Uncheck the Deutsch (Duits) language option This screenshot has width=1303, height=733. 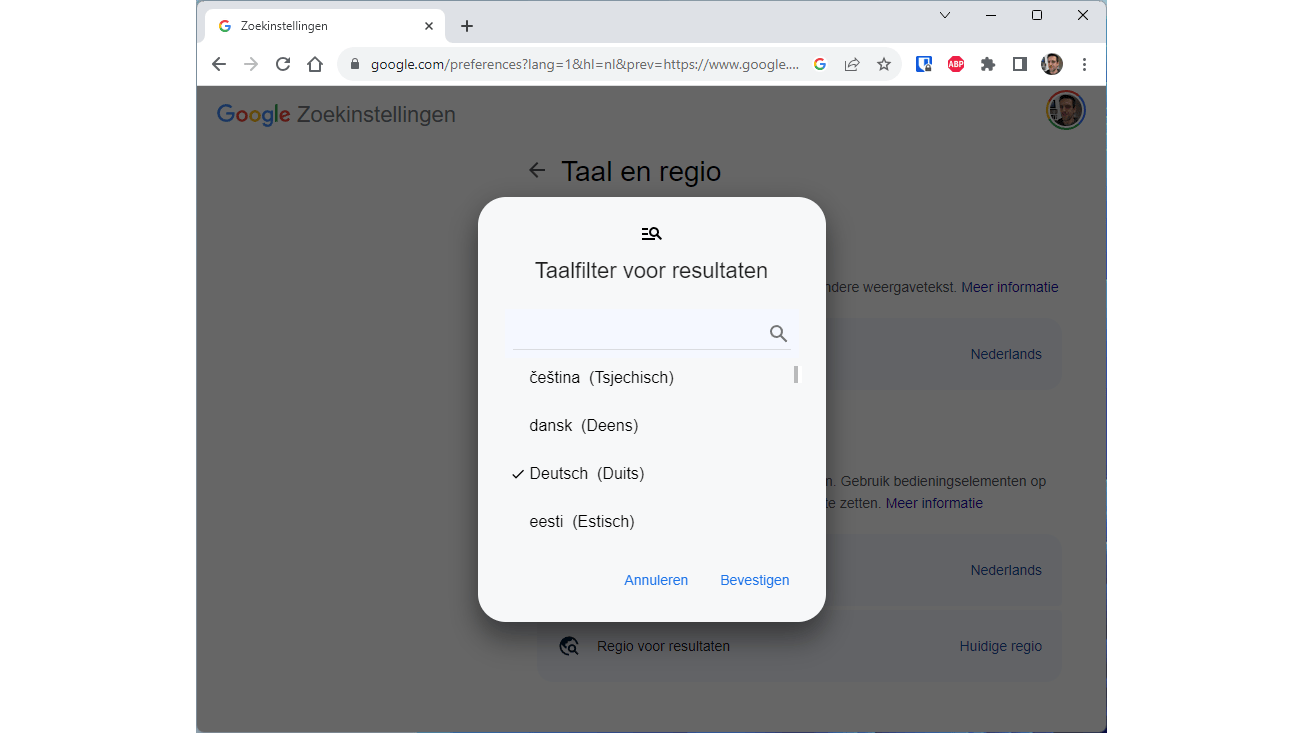(x=587, y=474)
